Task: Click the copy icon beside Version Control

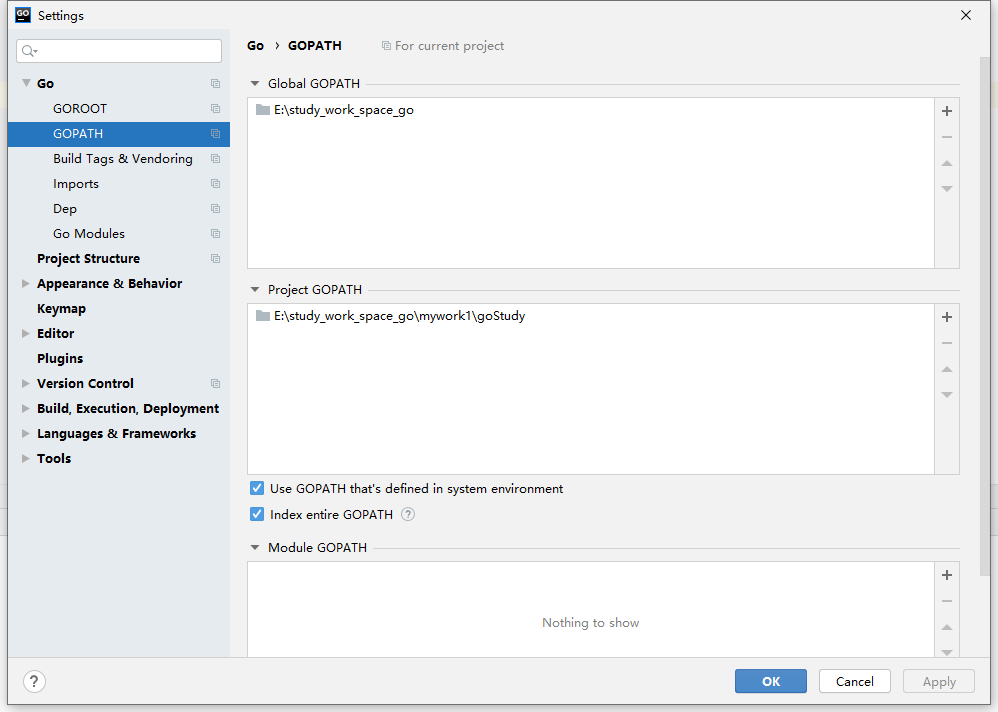Action: pyautogui.click(x=215, y=384)
